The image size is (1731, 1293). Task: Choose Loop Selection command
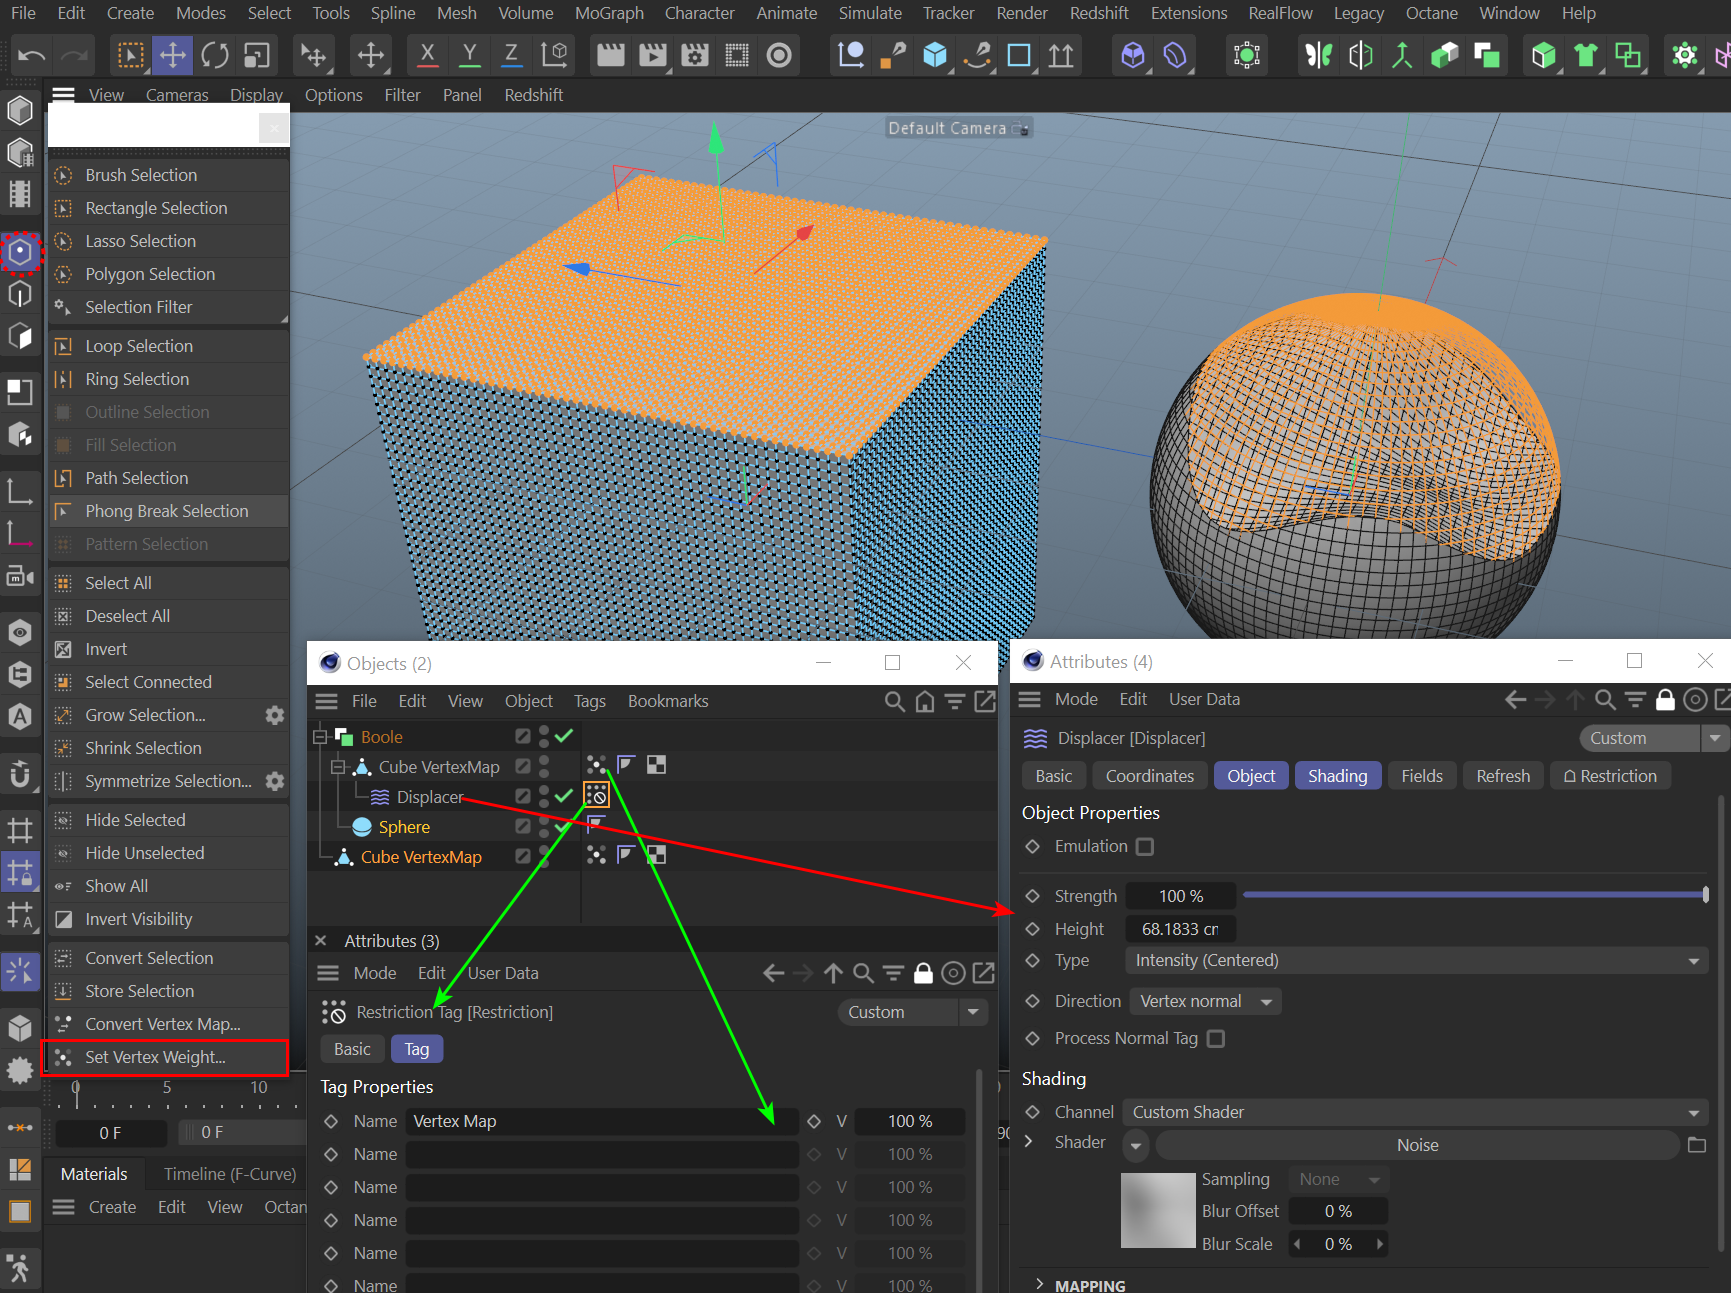(169, 346)
